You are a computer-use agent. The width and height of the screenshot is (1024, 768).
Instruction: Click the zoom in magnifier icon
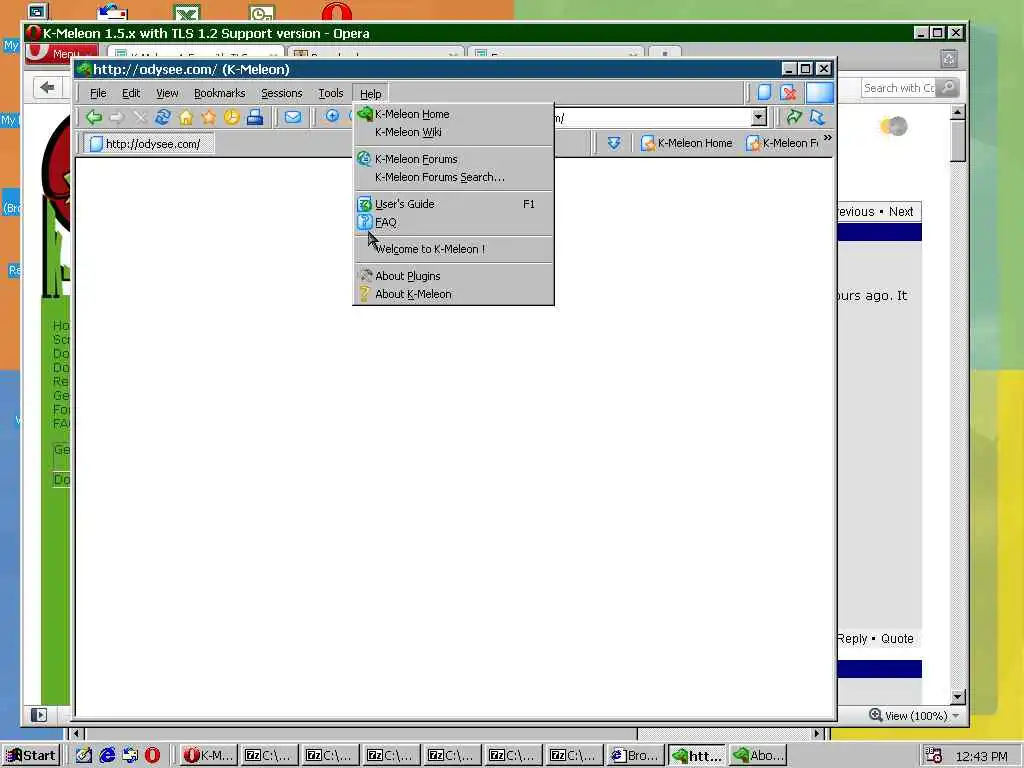click(x=332, y=117)
